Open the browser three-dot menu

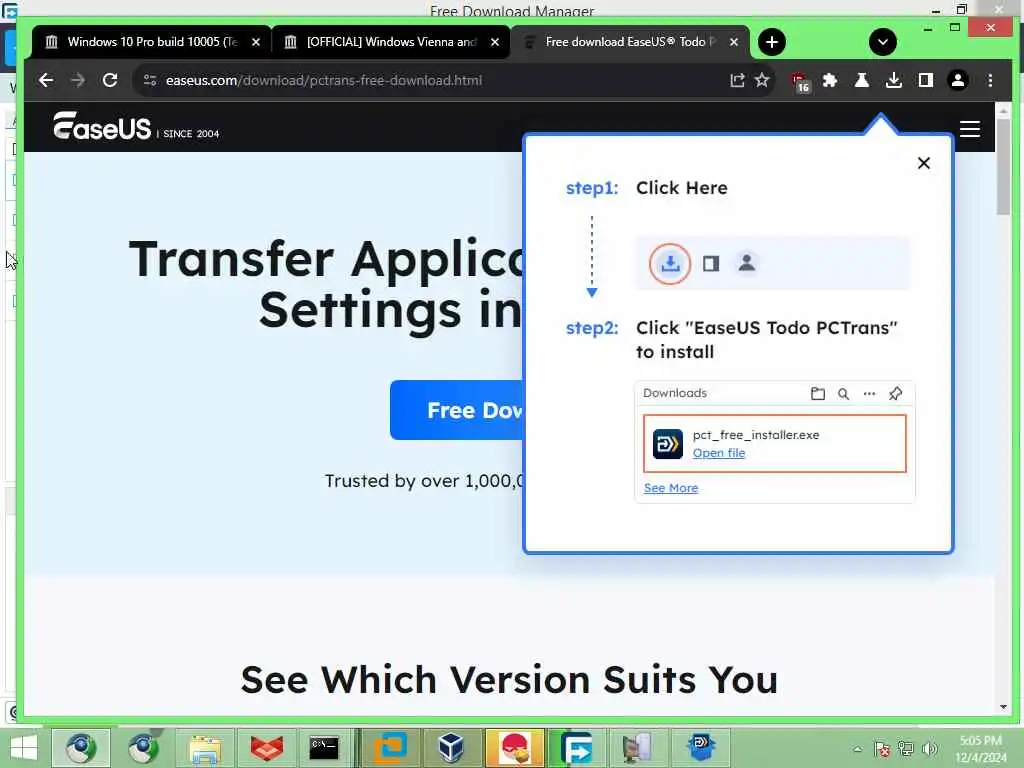click(x=990, y=80)
